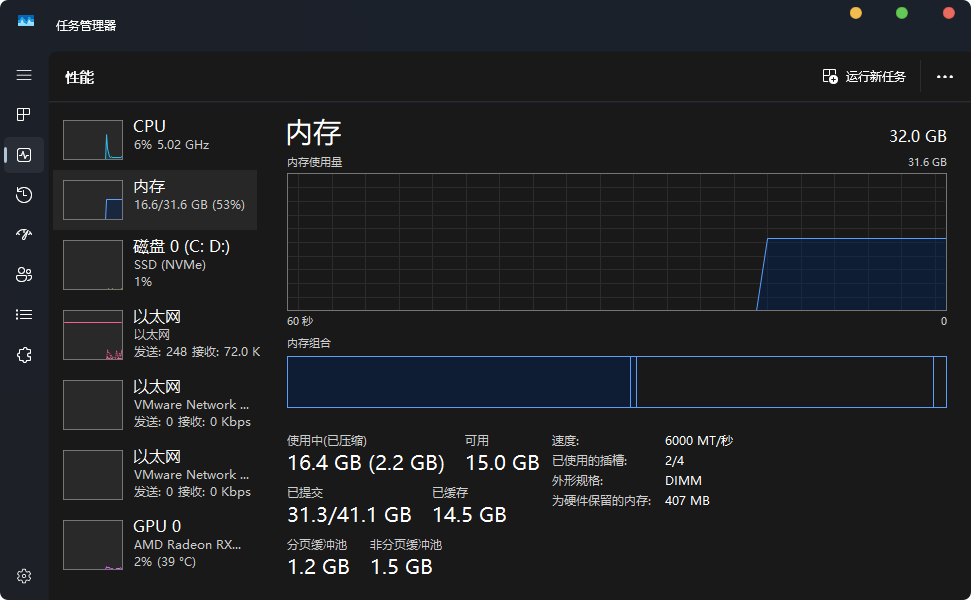Open the hamburger navigation menu
The width and height of the screenshot is (971, 600).
click(x=24, y=75)
